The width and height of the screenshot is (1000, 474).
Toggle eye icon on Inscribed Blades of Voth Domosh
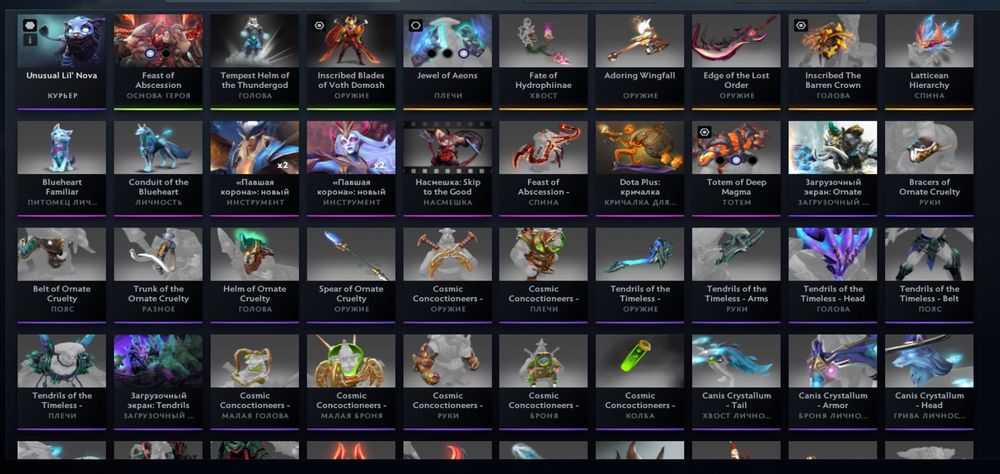pos(319,26)
